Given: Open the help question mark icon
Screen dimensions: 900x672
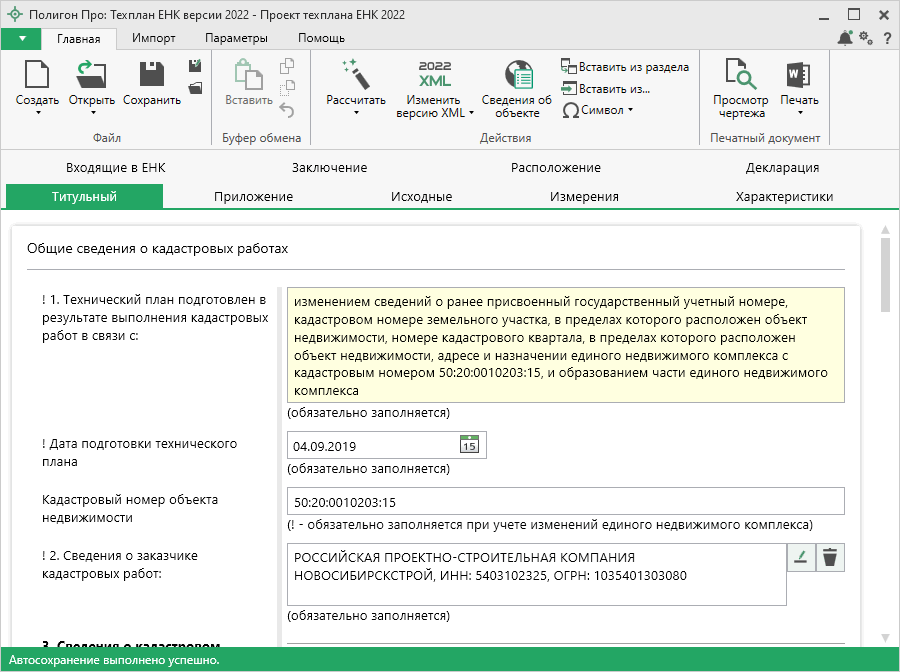Looking at the screenshot, I should coord(886,38).
